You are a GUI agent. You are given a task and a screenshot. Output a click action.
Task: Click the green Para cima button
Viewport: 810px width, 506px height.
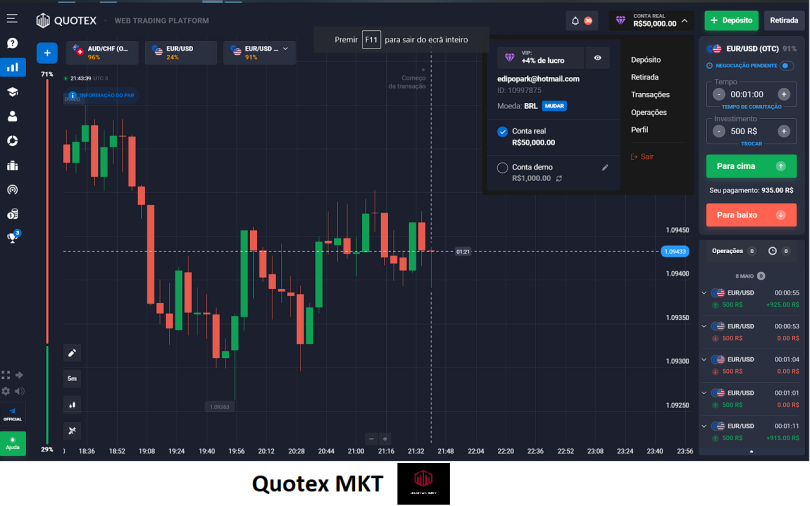750,166
